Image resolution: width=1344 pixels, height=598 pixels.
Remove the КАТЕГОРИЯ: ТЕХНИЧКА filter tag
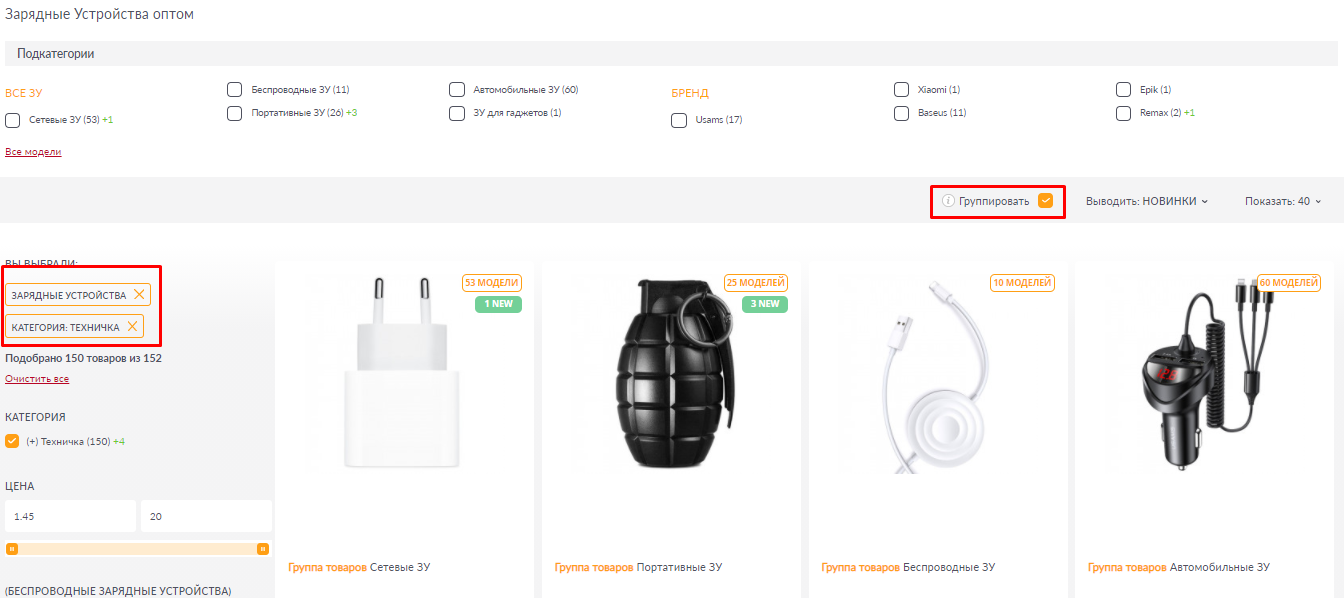point(132,327)
